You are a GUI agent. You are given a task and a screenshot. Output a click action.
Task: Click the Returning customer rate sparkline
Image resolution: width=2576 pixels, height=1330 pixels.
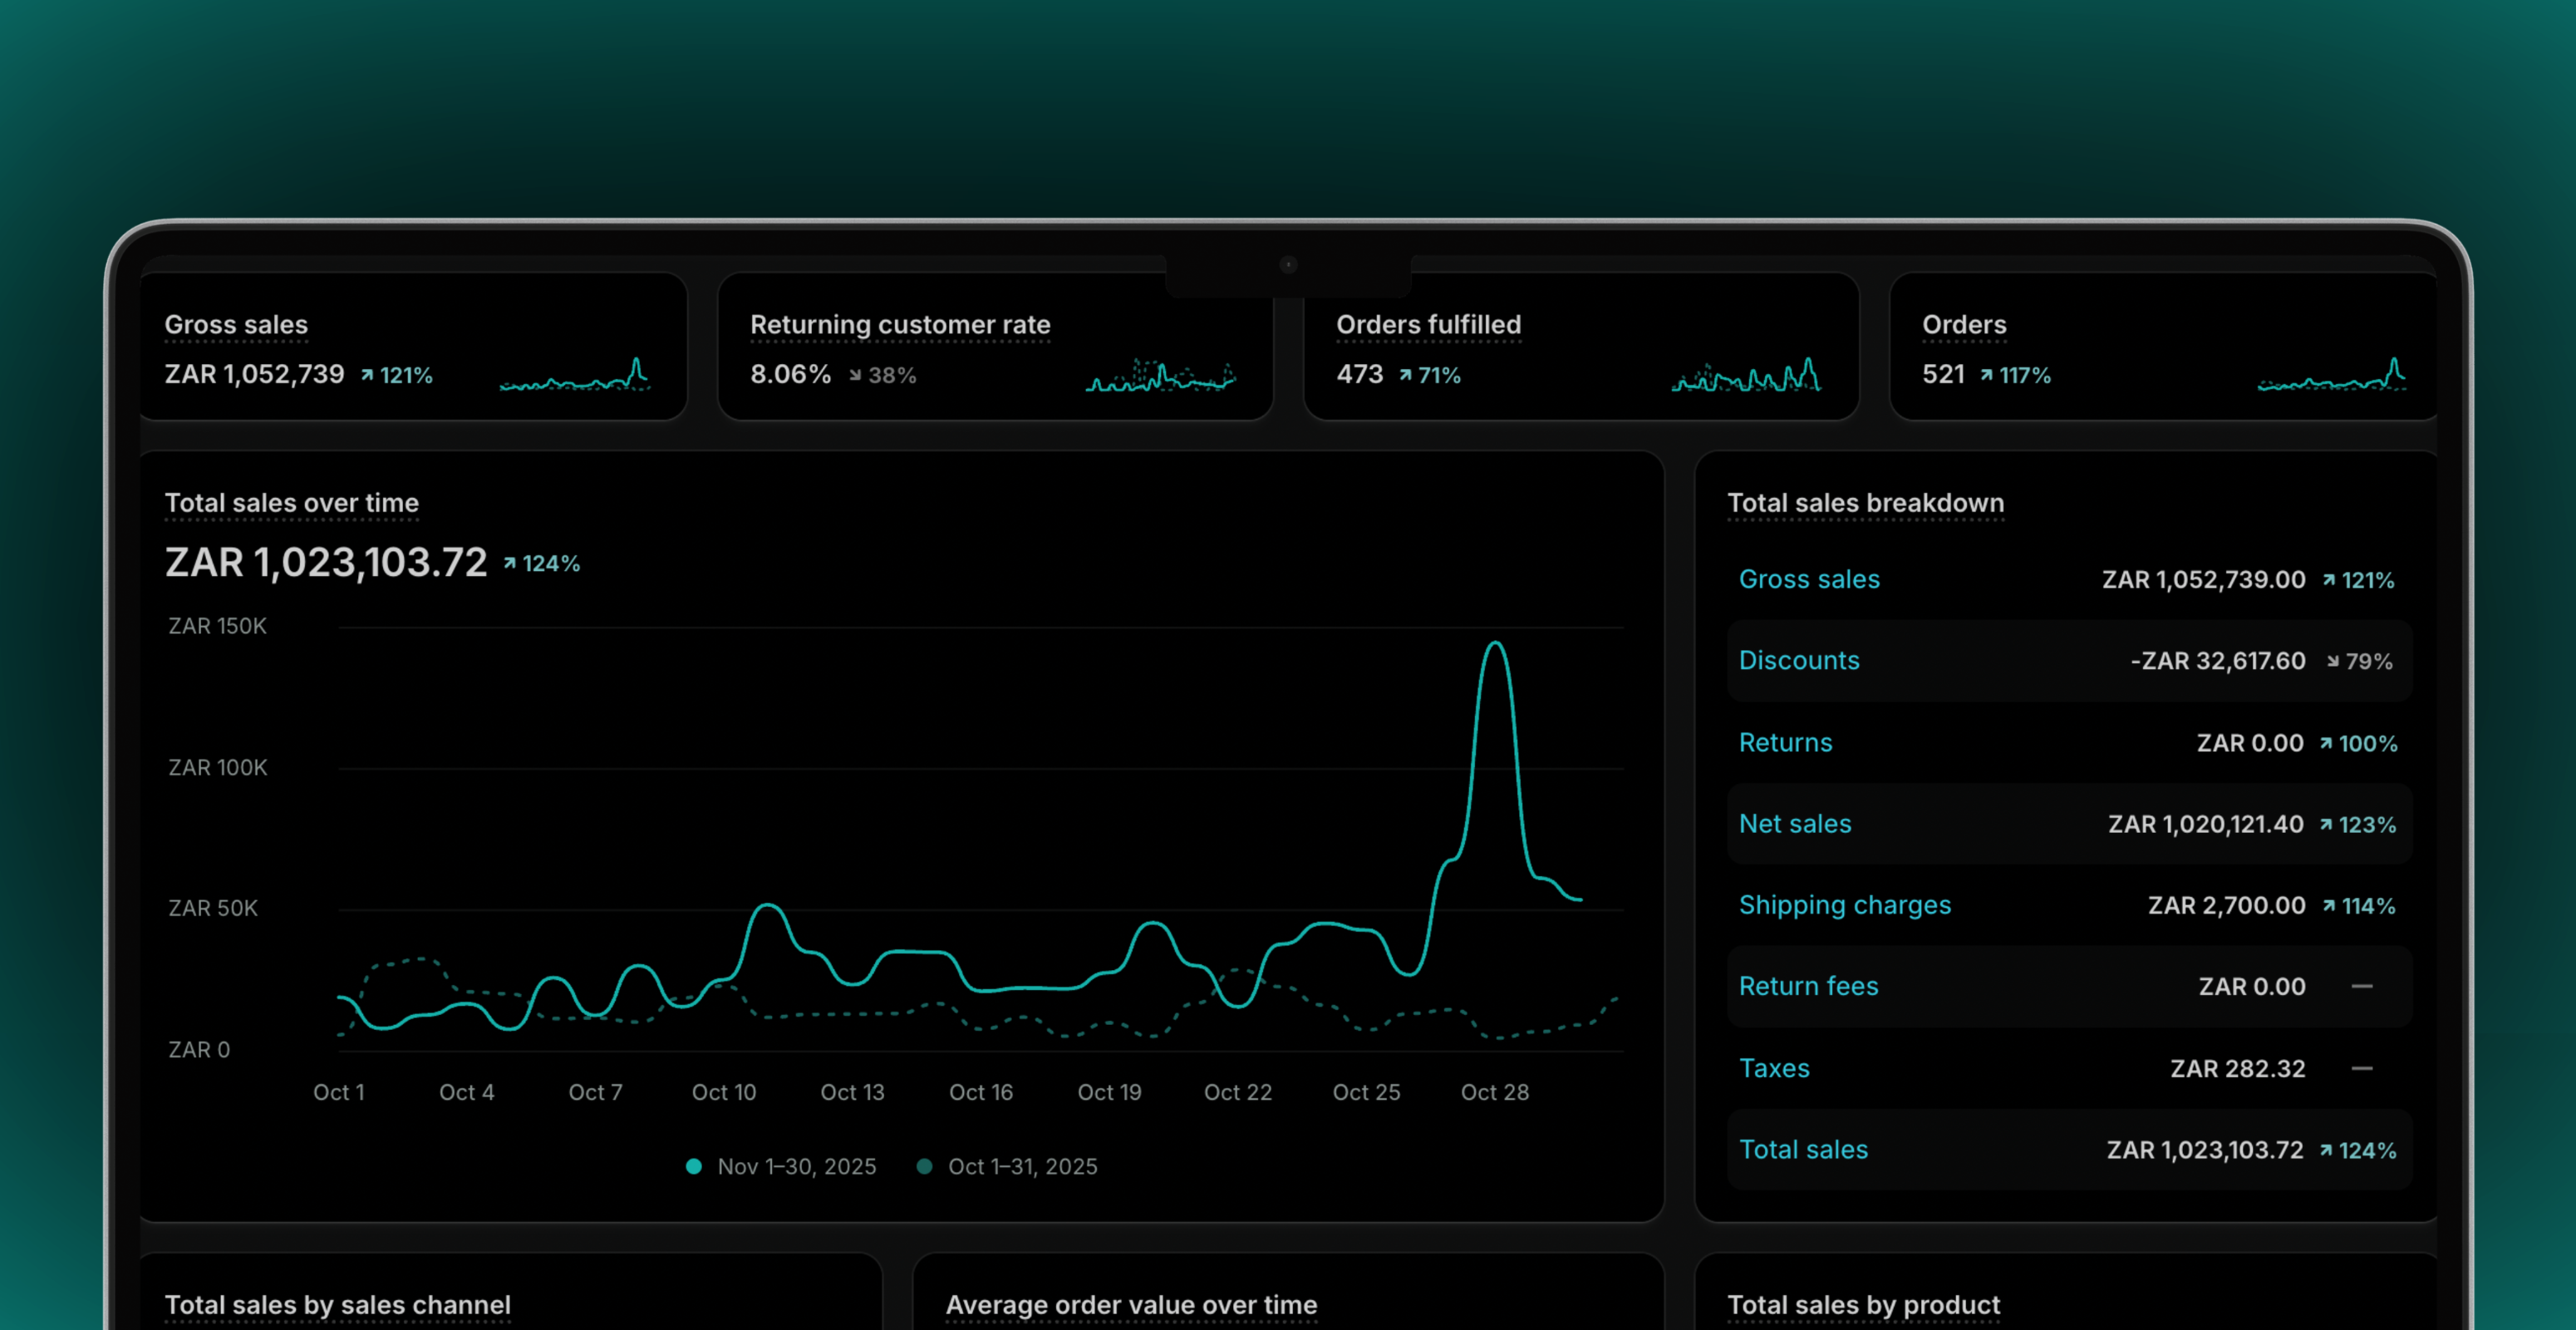[x=1161, y=376]
